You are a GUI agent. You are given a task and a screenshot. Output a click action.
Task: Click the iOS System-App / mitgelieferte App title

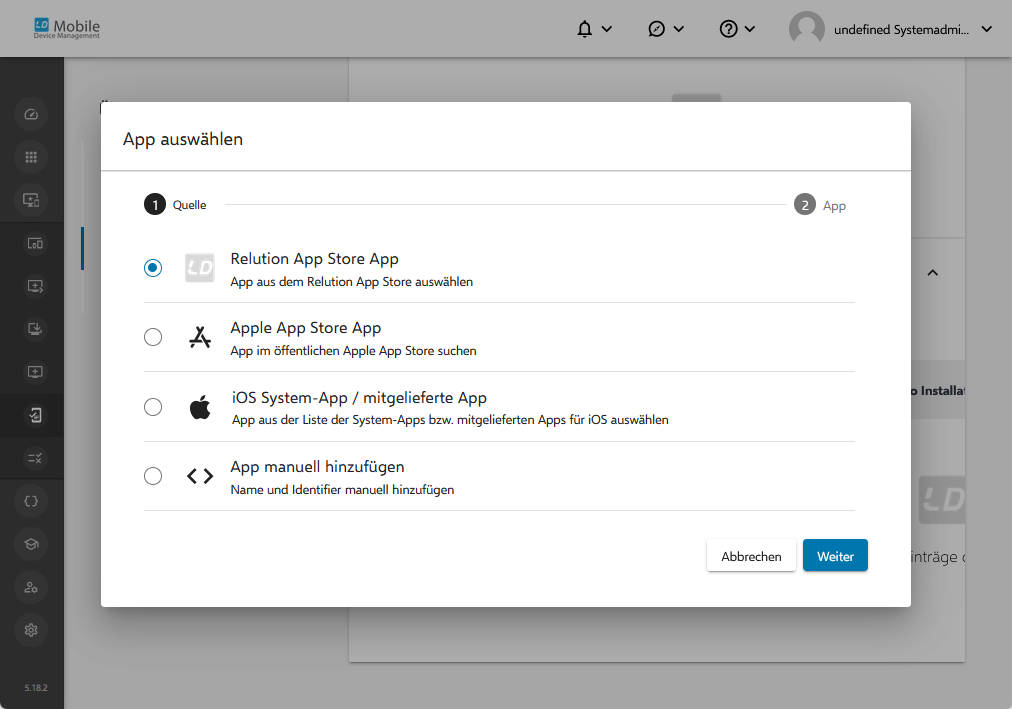359,397
